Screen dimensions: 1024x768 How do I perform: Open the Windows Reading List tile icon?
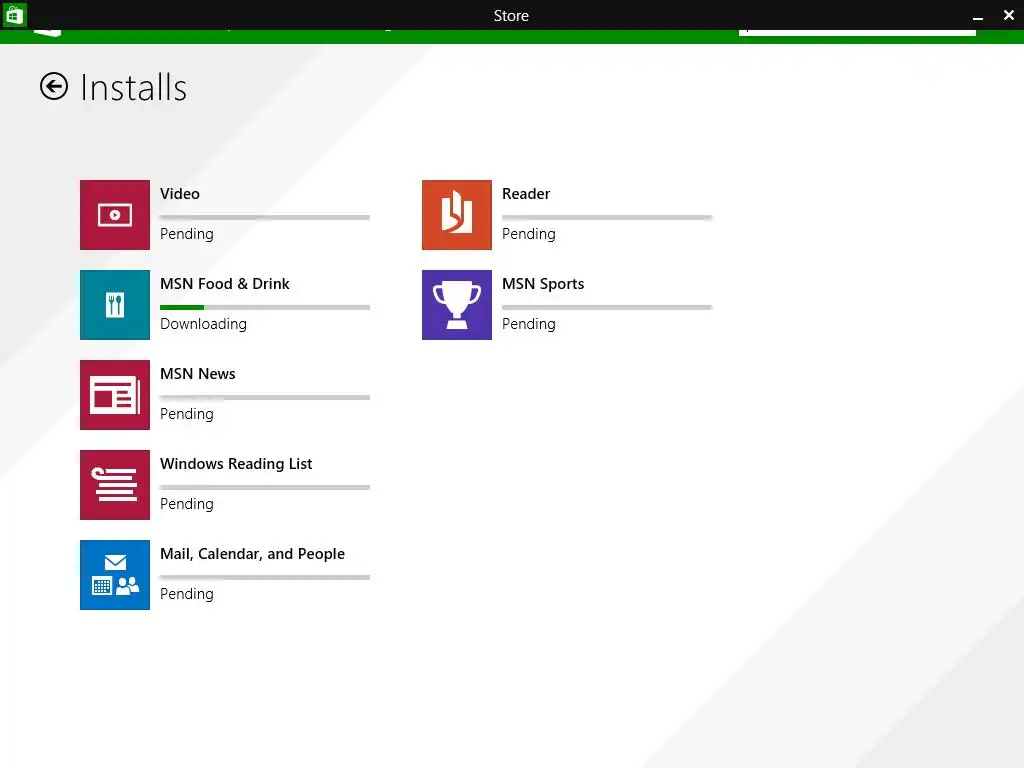tap(115, 485)
